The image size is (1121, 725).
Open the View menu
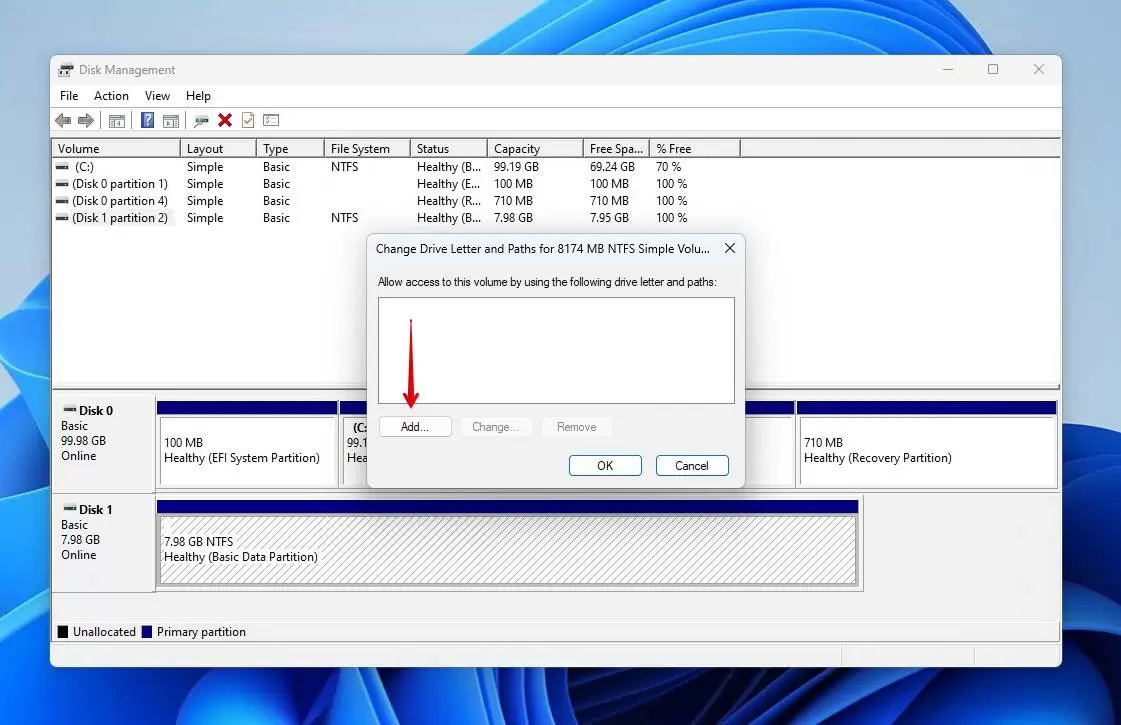point(157,96)
